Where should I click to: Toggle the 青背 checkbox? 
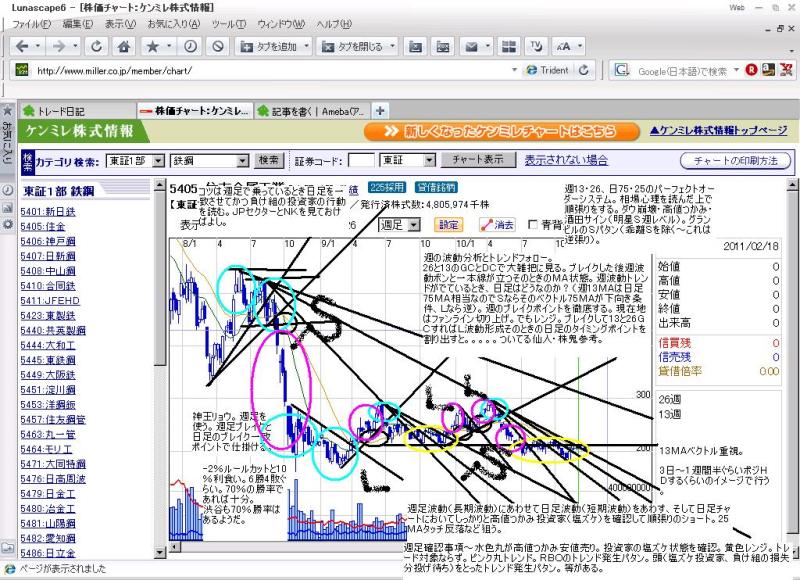(533, 224)
